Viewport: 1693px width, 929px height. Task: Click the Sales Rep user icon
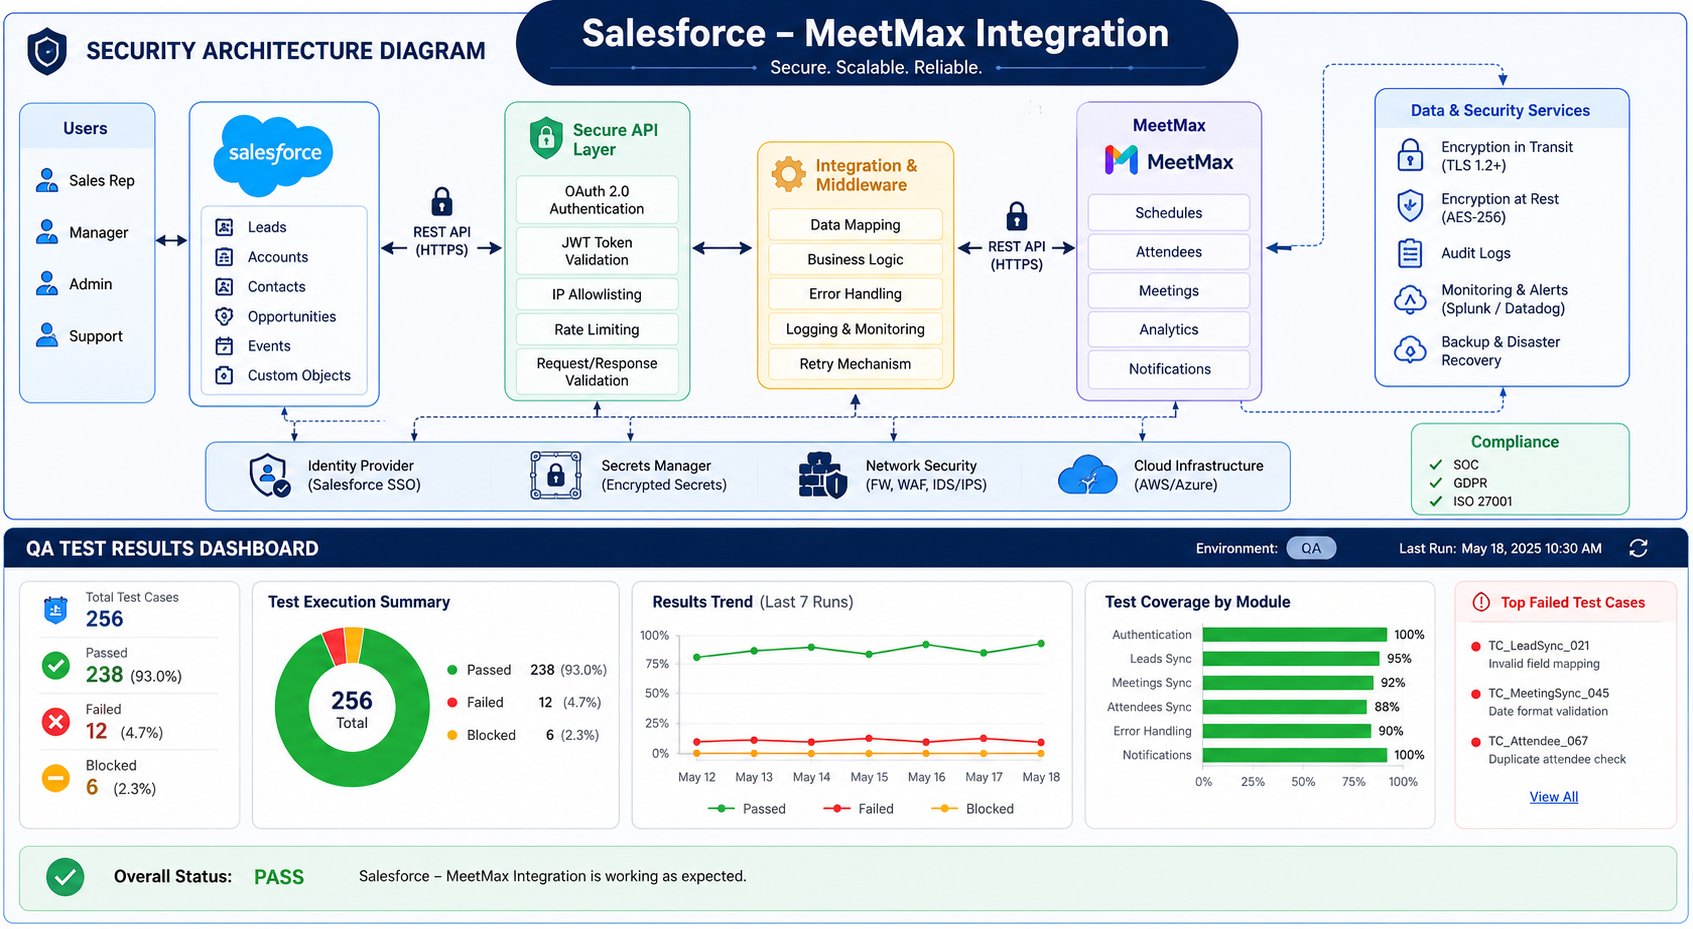(x=47, y=180)
